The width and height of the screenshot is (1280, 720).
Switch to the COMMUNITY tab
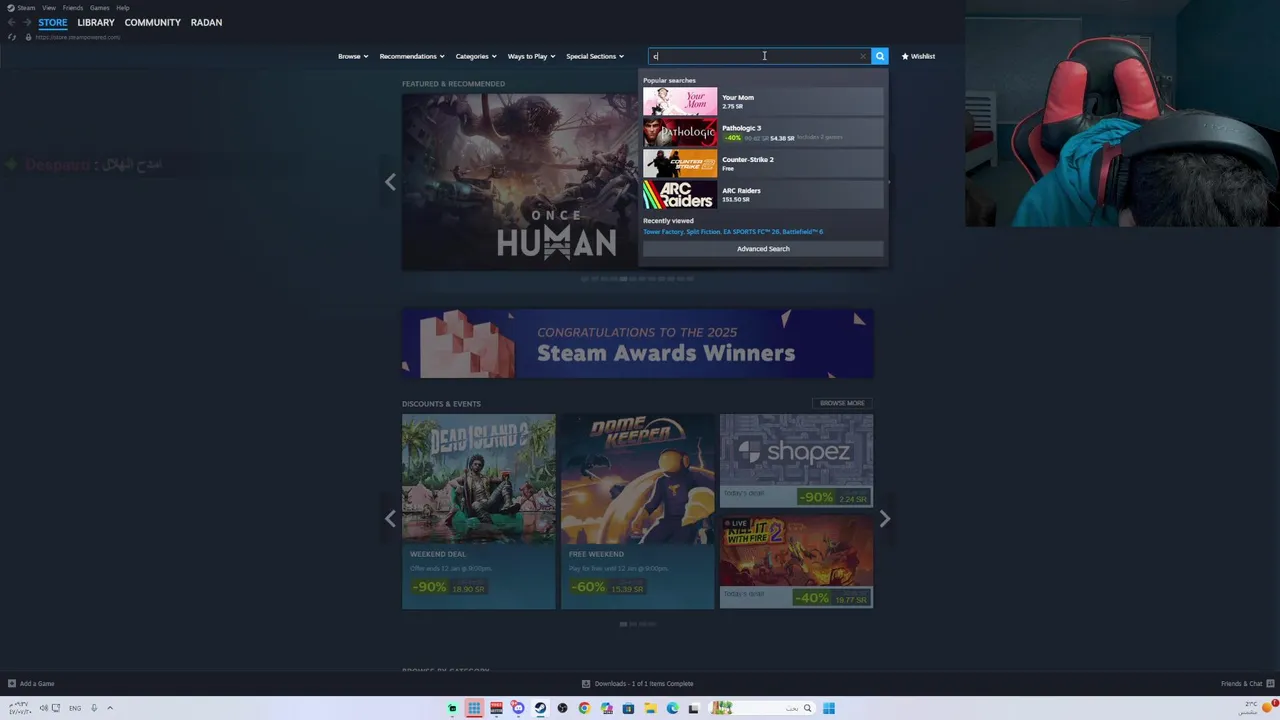point(153,22)
